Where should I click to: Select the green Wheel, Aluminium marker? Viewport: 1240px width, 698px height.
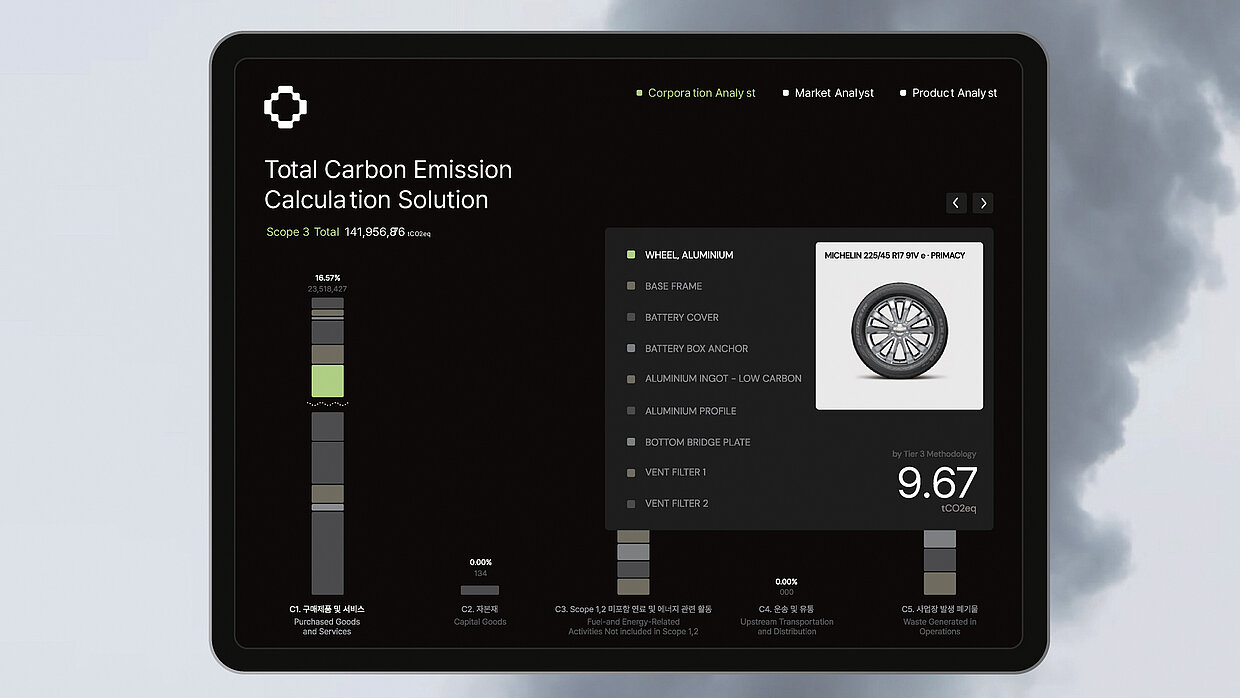631,255
